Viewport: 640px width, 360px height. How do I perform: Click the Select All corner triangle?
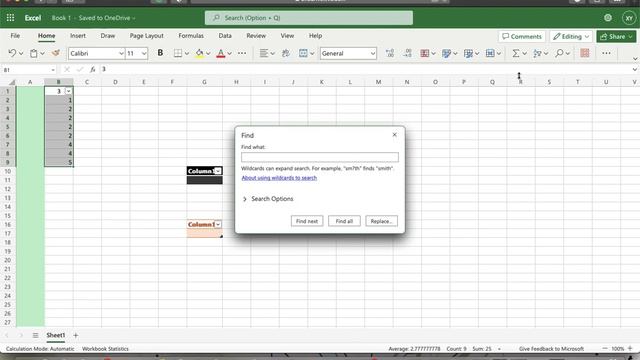point(11,82)
